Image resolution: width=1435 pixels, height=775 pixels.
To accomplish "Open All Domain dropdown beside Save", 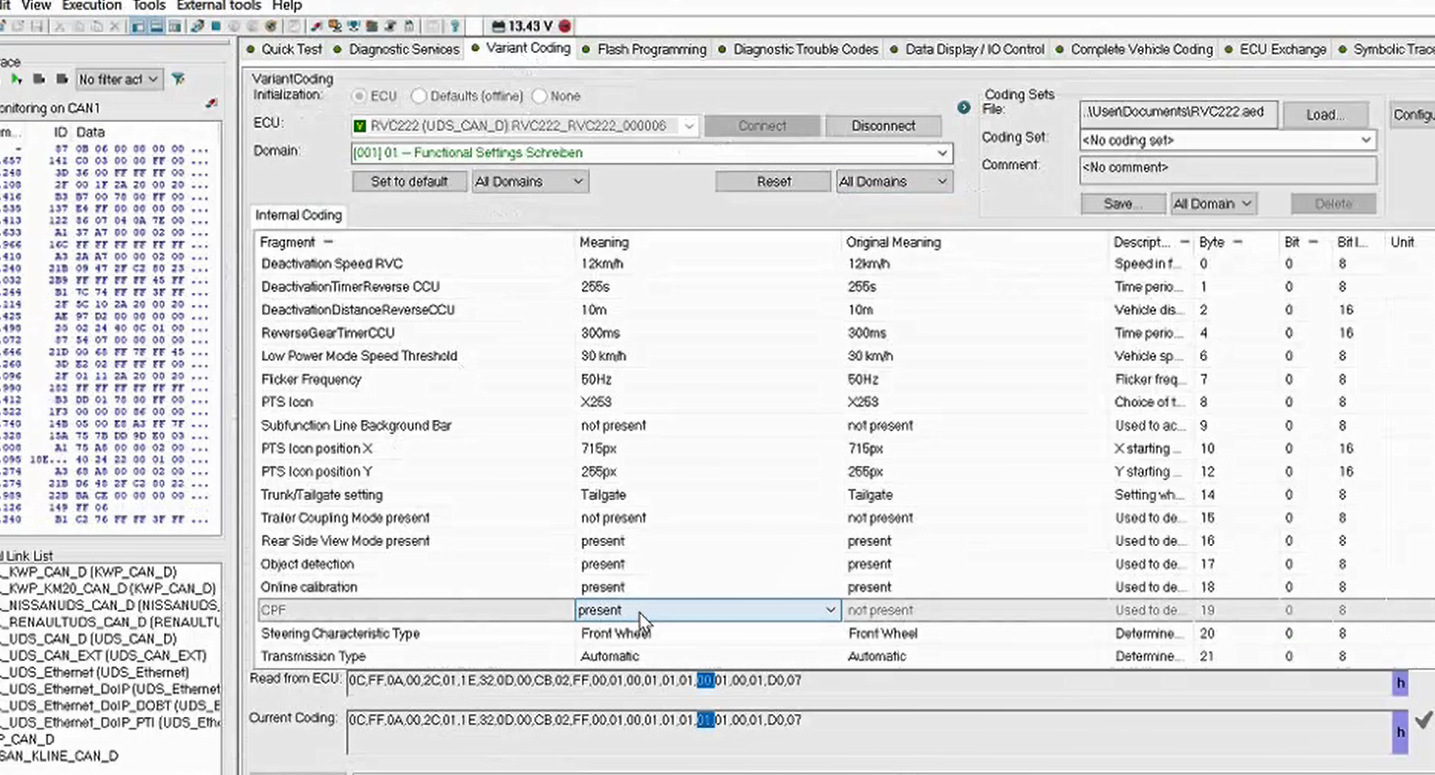I will click(x=1214, y=203).
